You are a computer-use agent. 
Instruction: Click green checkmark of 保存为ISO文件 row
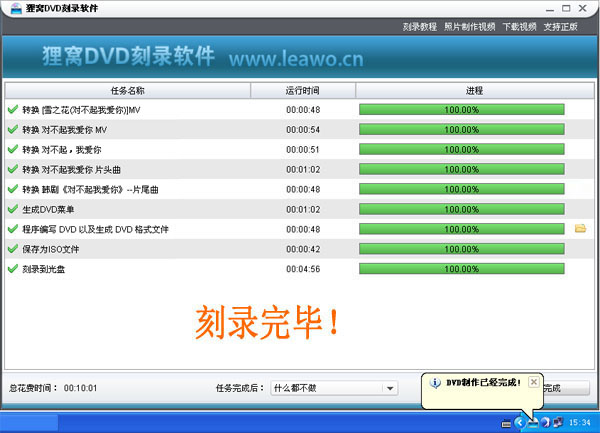13,249
